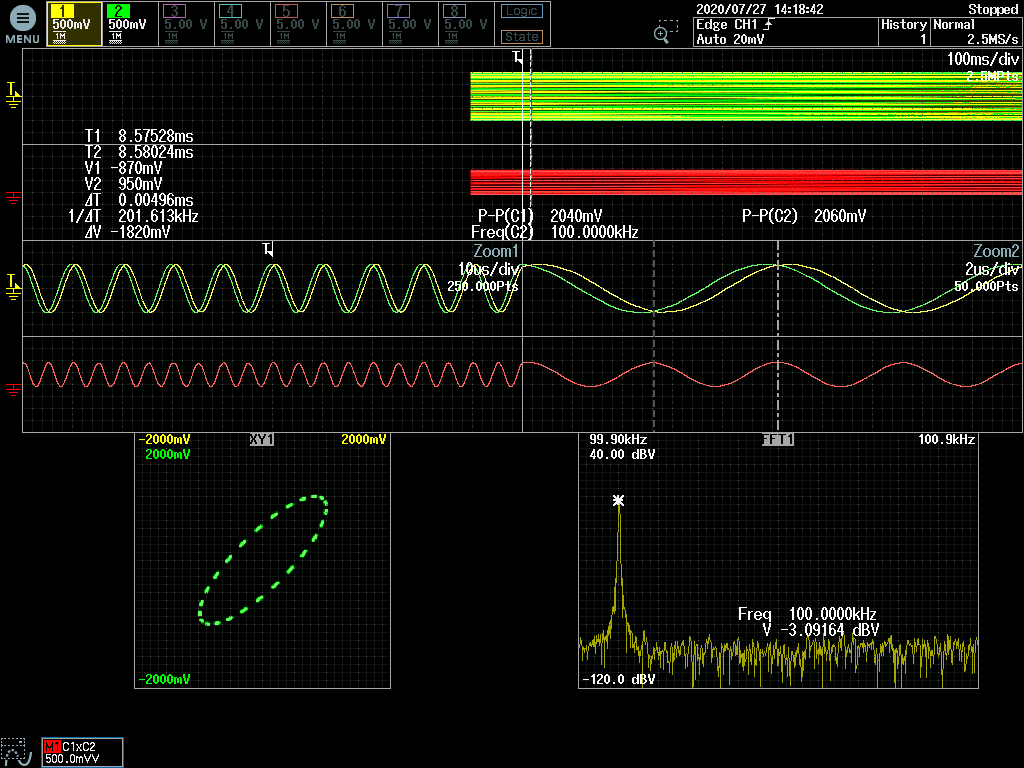
Task: Open the MENU hamburger button
Action: (x=22, y=24)
